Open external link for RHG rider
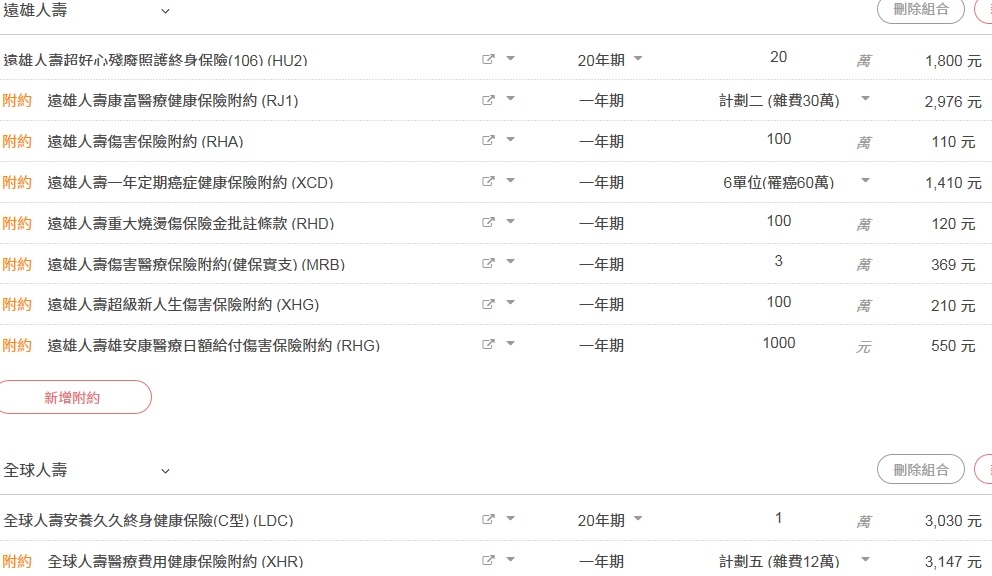Screen dimensions: 992x576 tap(488, 345)
